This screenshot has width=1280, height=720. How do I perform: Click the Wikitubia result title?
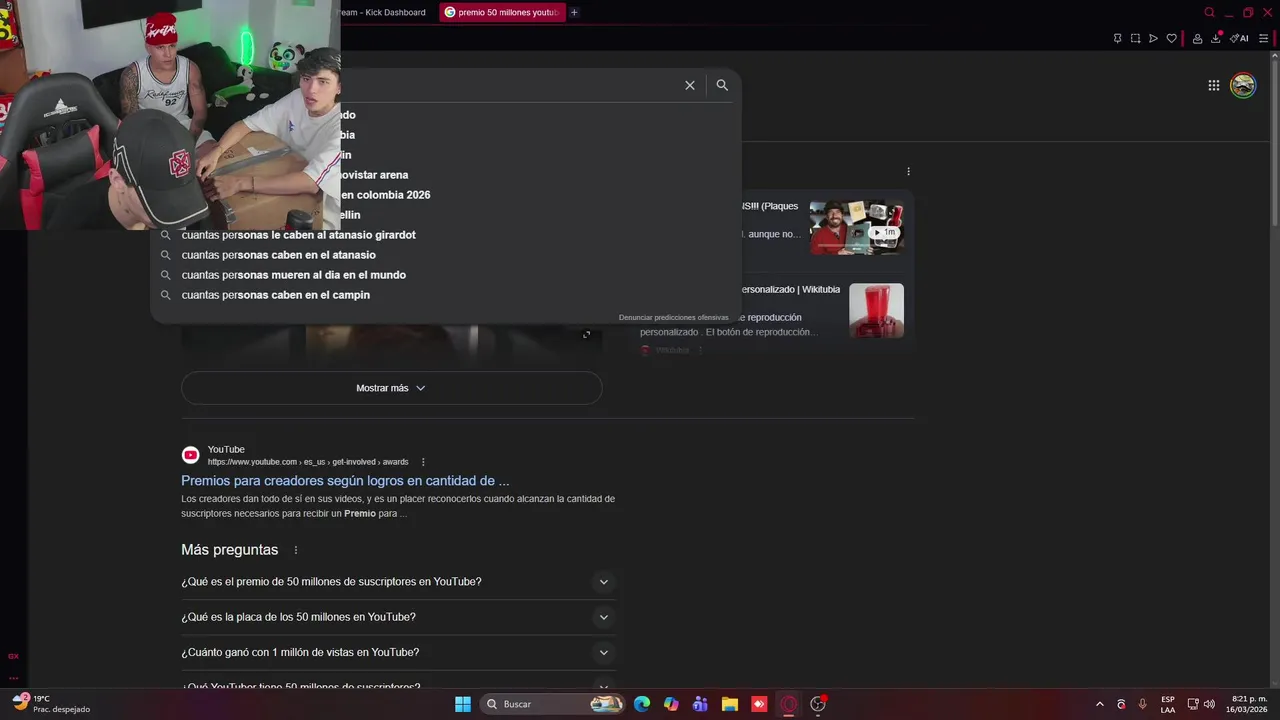click(x=790, y=289)
